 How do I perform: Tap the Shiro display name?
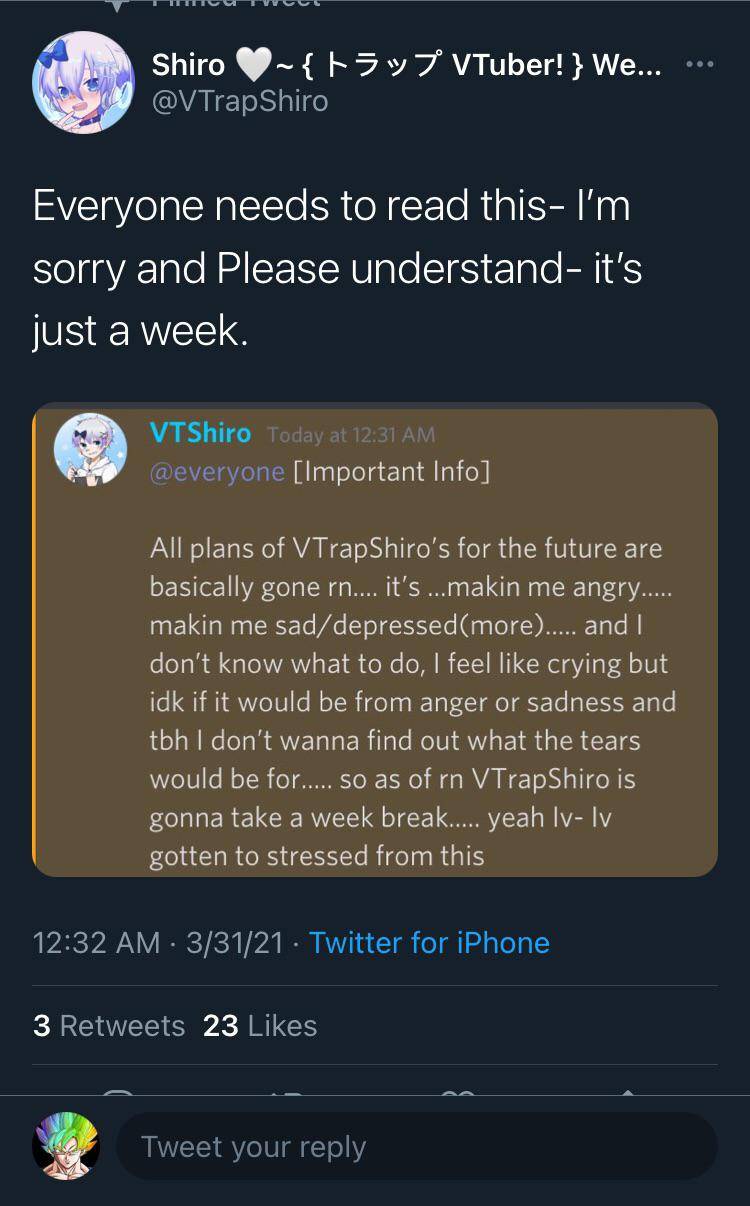click(188, 66)
